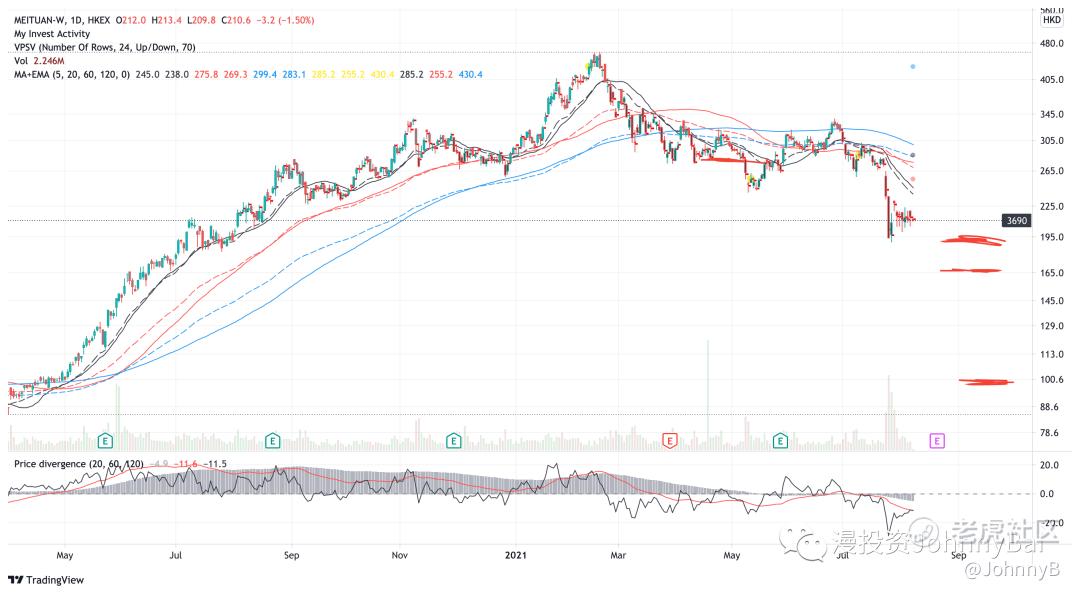Screen dimensions: 1080x594
Task: Click the volume value 2.246M
Action: [x=49, y=61]
